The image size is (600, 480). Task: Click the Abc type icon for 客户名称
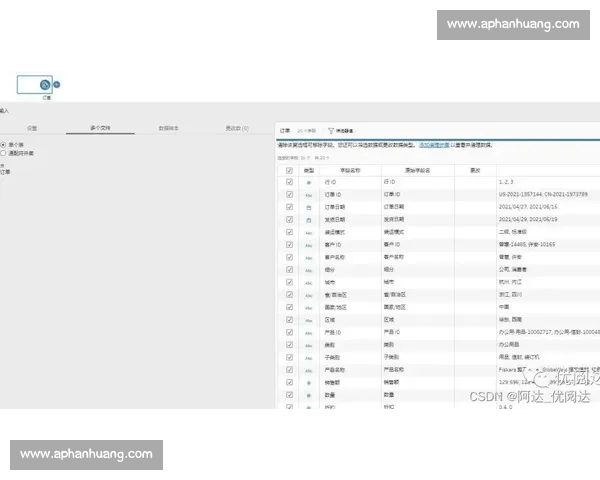pos(309,257)
